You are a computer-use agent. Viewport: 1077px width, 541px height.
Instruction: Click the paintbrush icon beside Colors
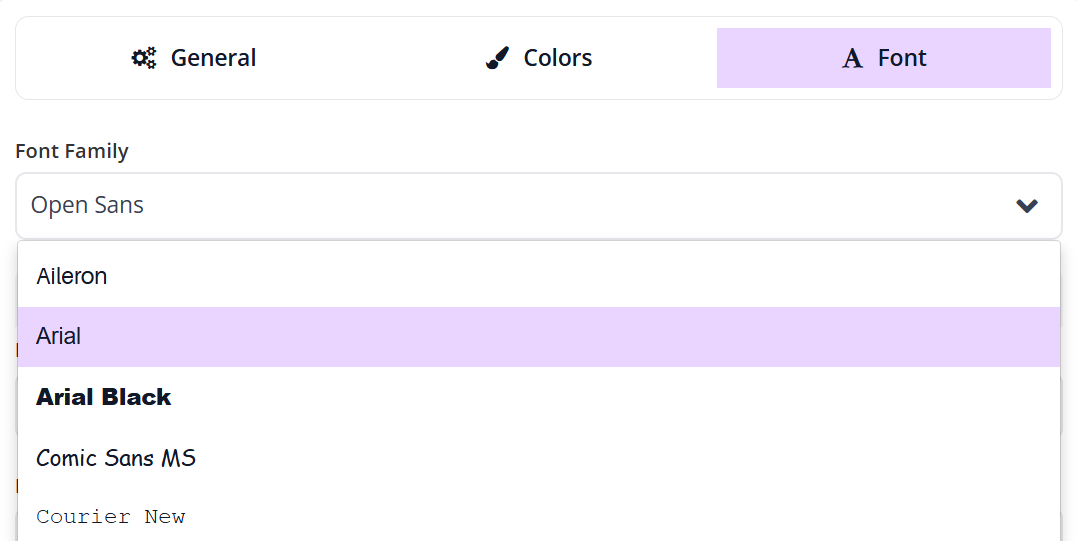point(497,58)
